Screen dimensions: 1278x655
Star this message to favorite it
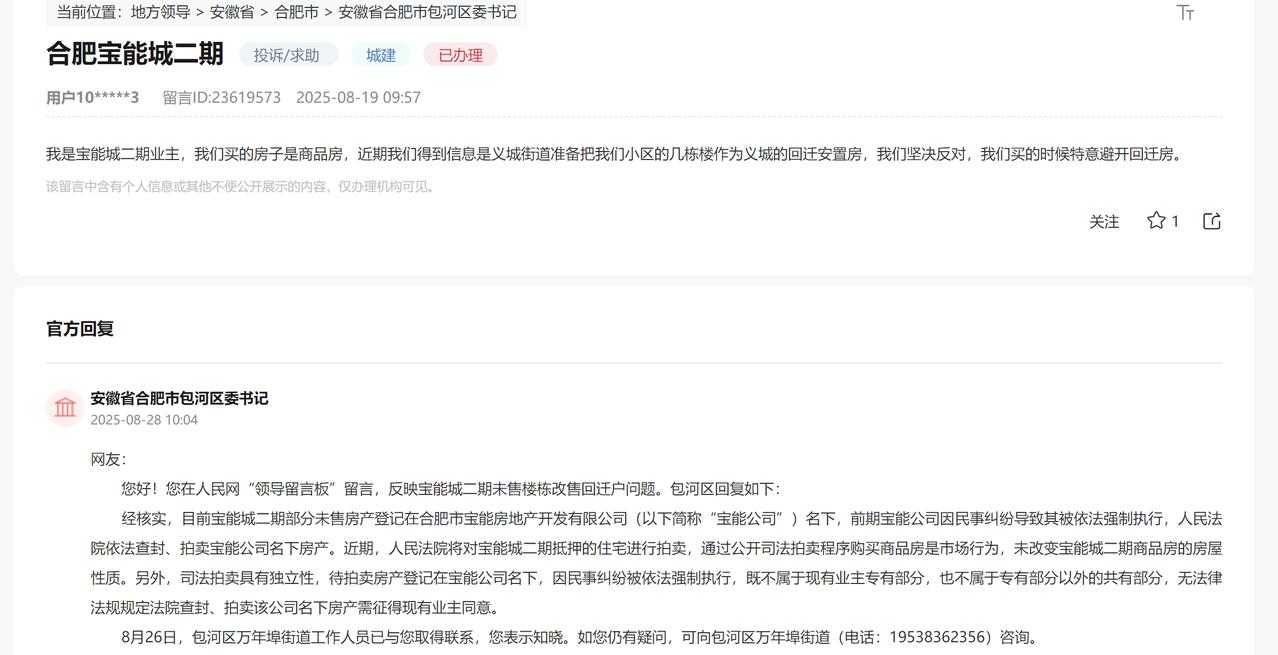pyautogui.click(x=1156, y=221)
